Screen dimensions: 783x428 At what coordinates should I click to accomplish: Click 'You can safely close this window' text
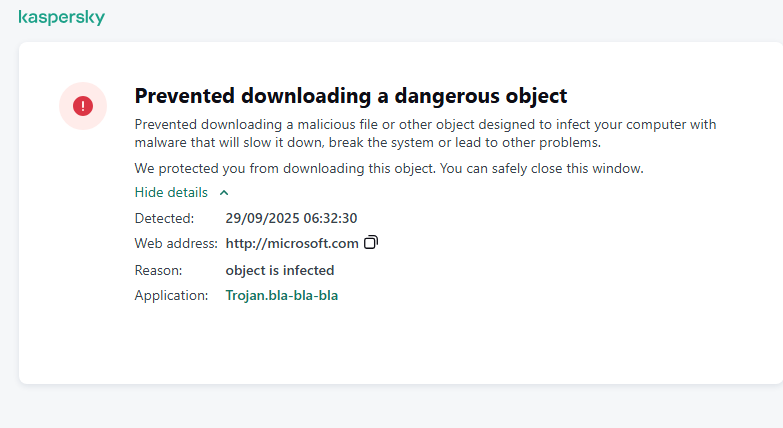(x=545, y=168)
